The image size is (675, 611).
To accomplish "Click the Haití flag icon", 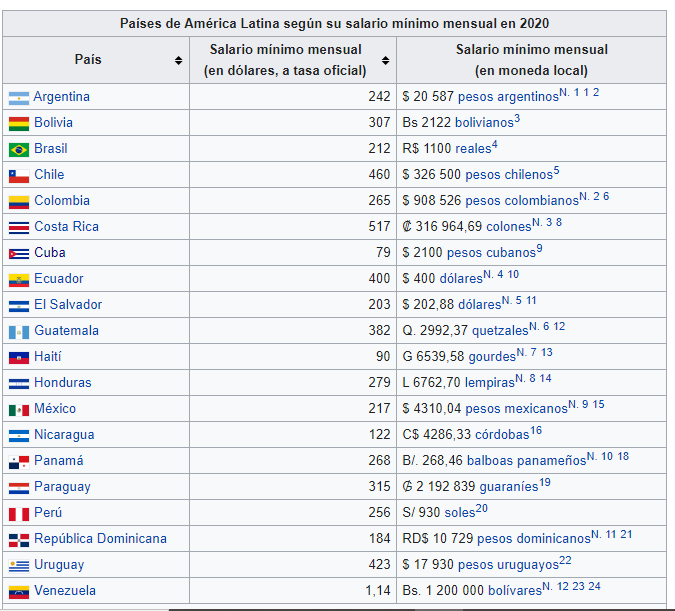I will [x=19, y=358].
